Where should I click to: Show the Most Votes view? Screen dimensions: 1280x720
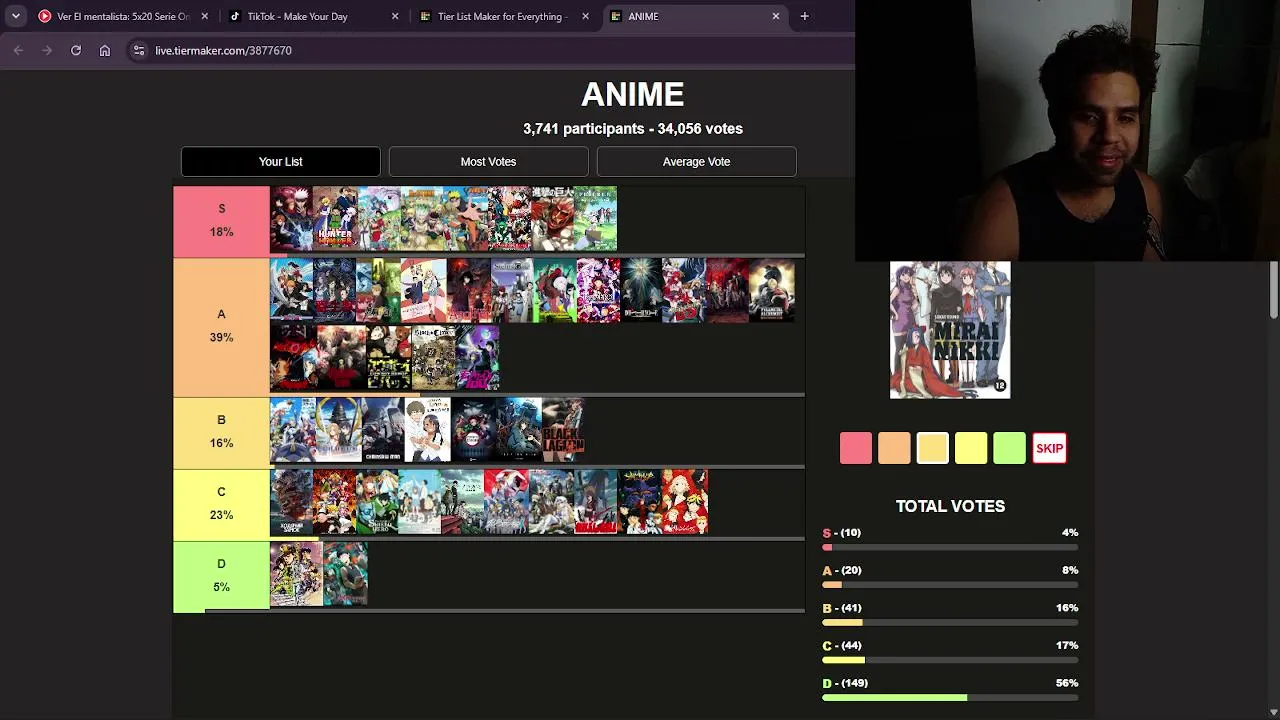(x=489, y=161)
